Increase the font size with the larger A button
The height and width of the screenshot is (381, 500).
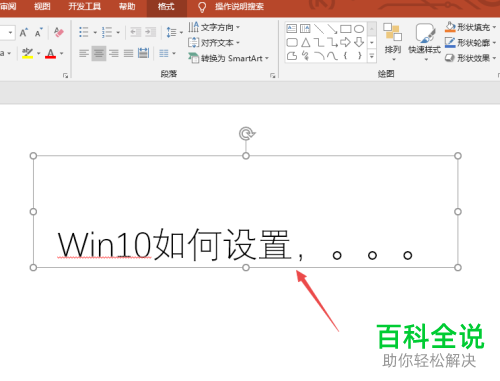(x=23, y=33)
